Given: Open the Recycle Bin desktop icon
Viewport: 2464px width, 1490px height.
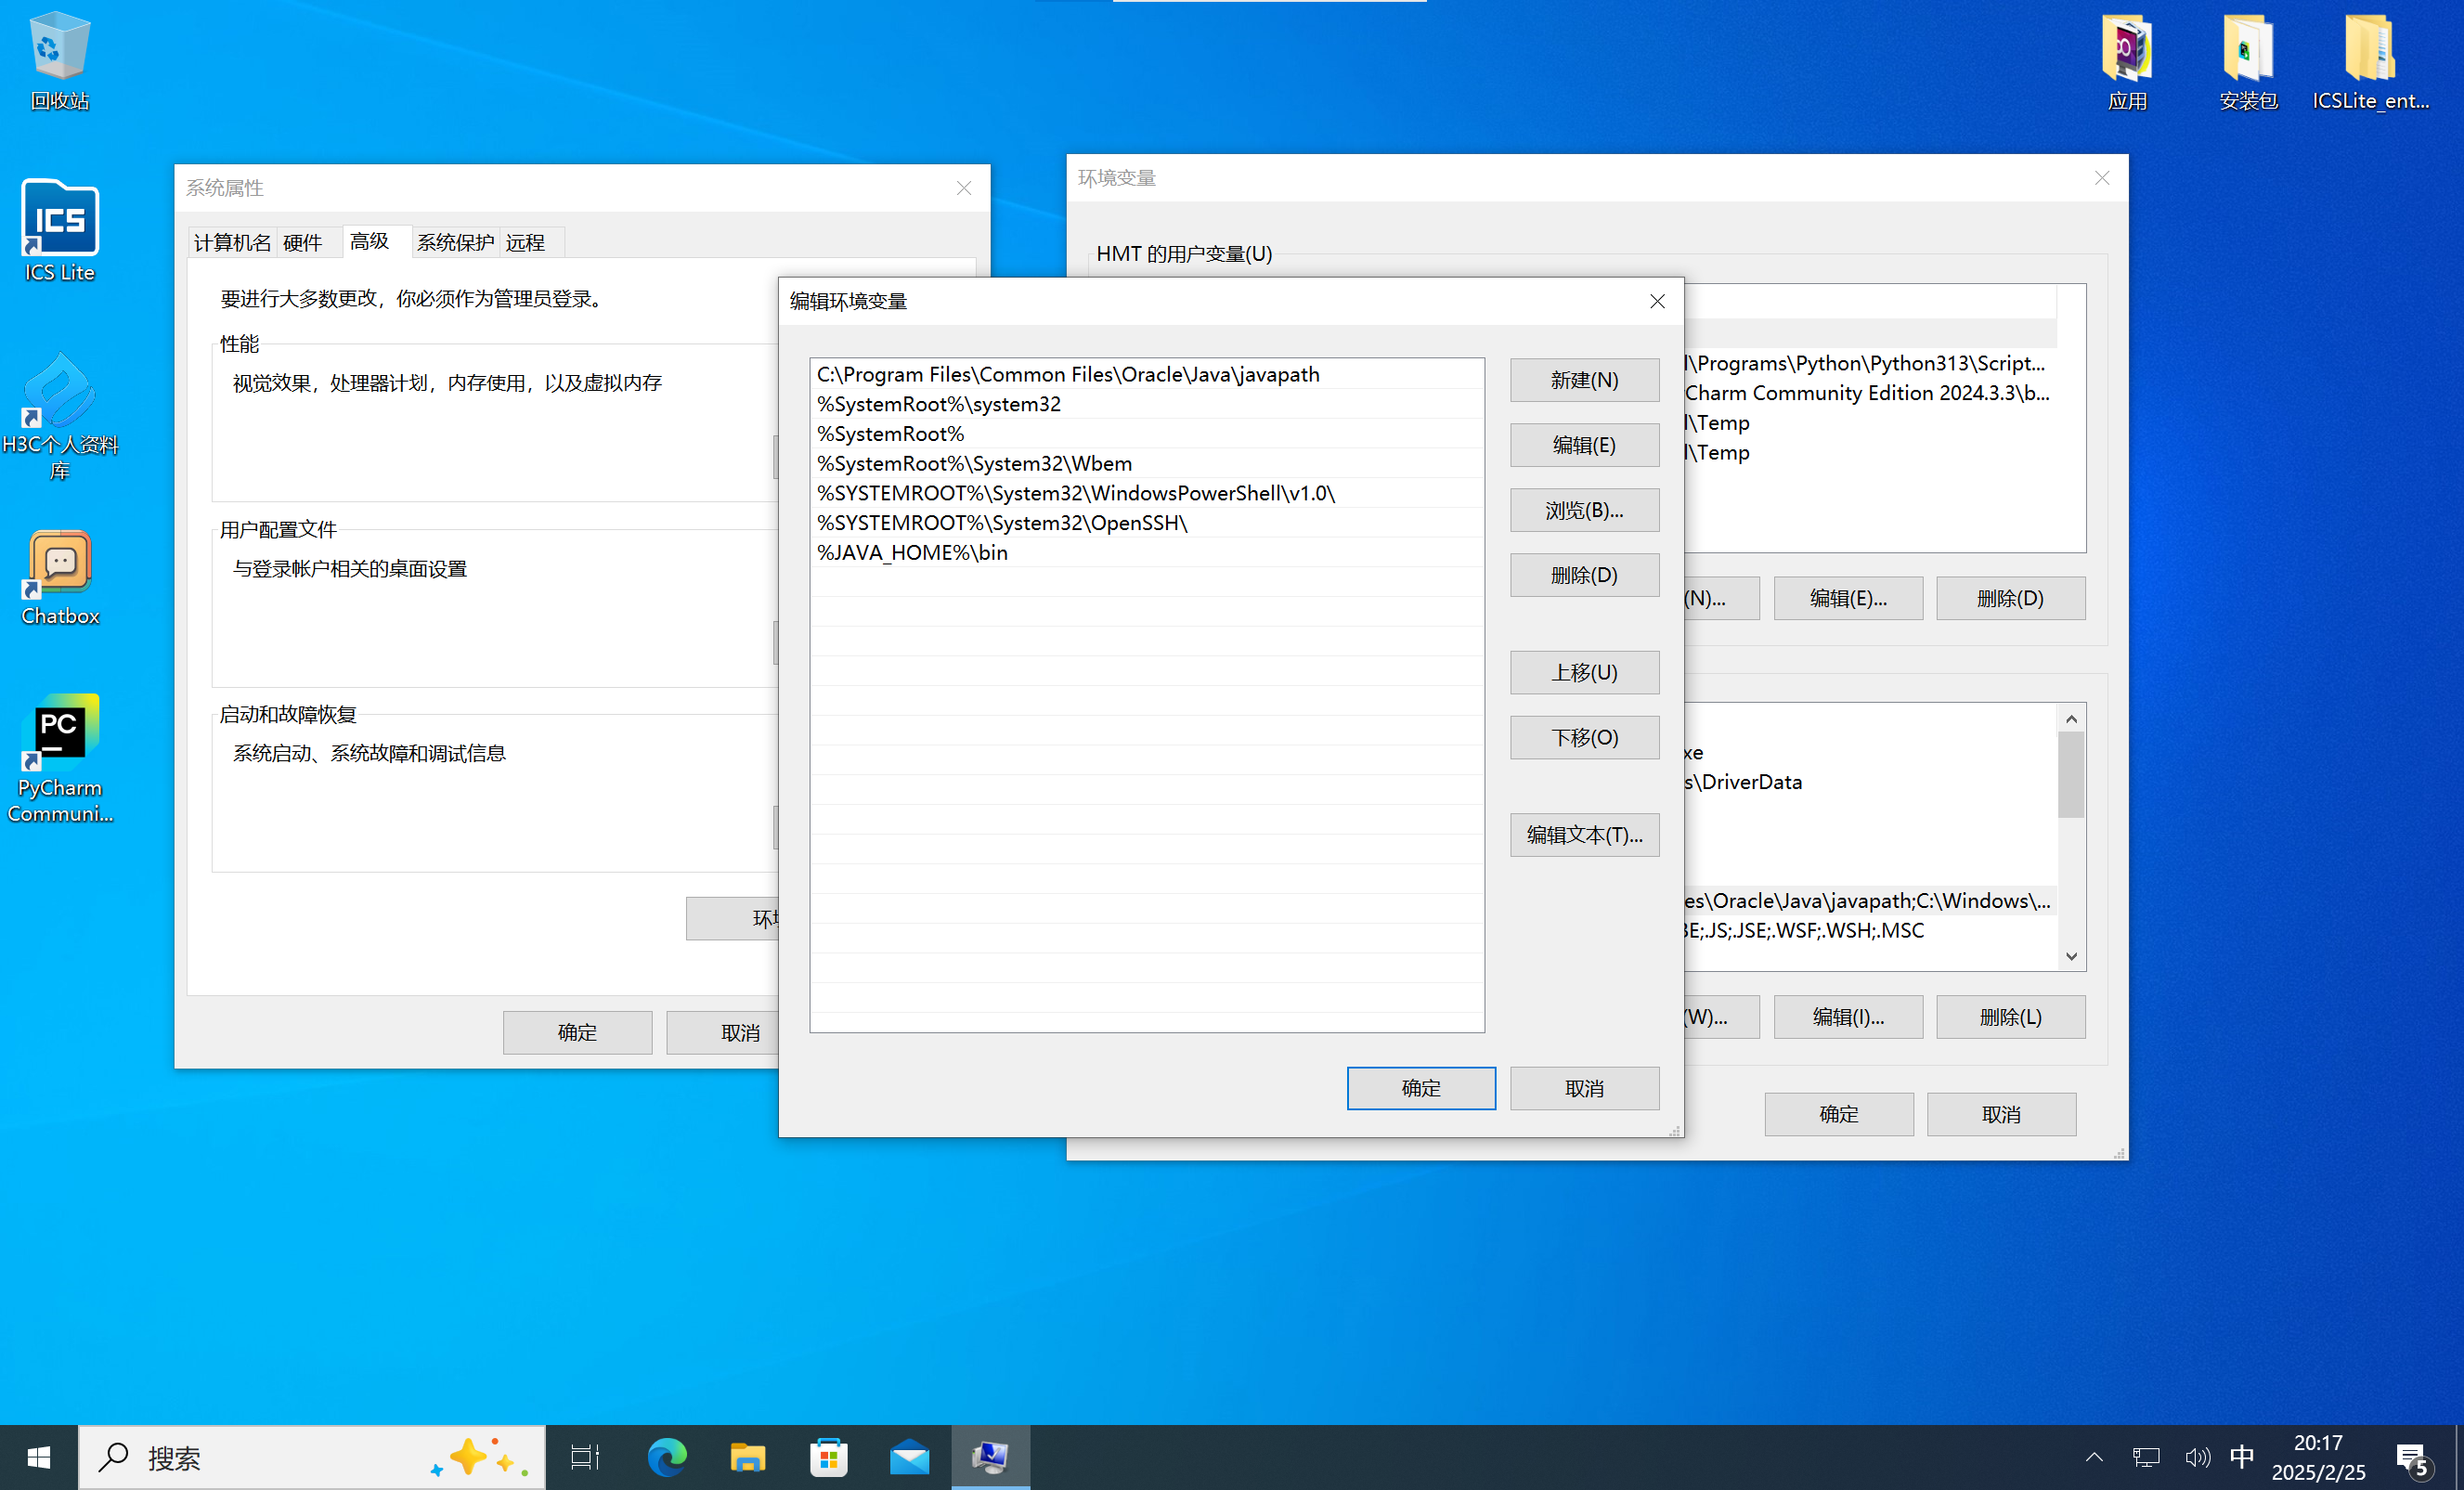Looking at the screenshot, I should pos(59,50).
